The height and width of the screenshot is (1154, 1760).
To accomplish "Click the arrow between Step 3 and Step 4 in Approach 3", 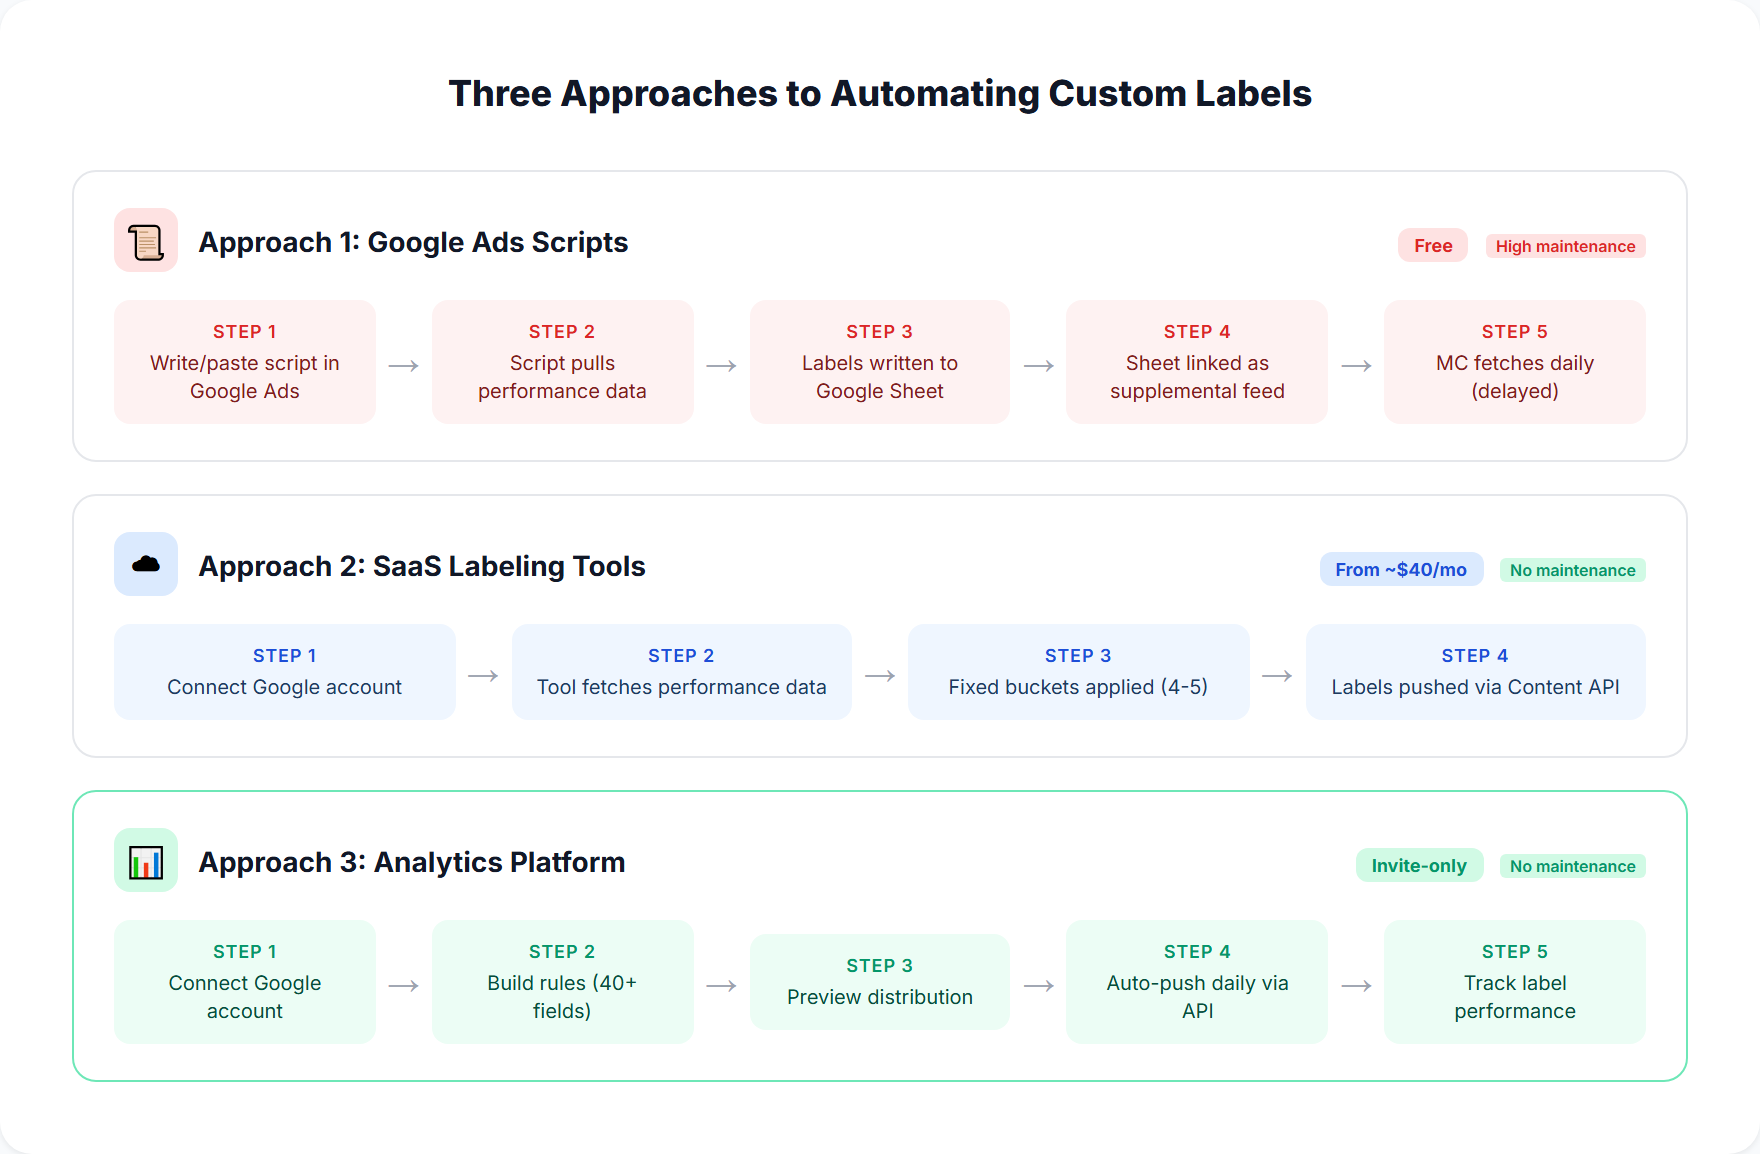I will (x=1037, y=986).
